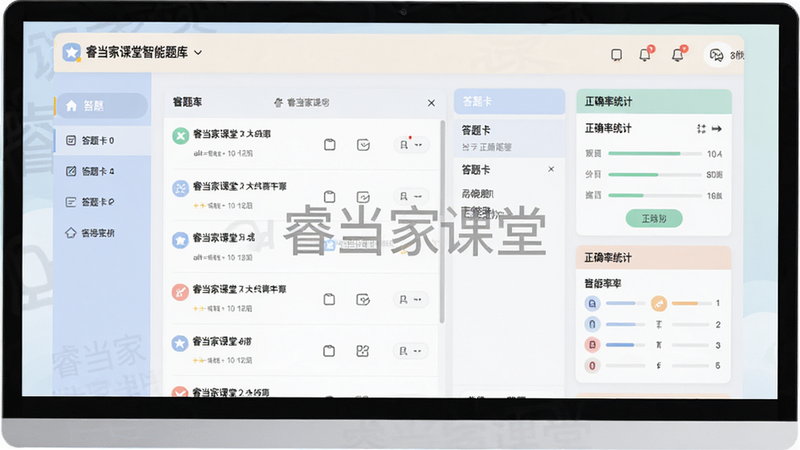Click the bookmark icon with the red dot
The width and height of the screenshot is (800, 450).
point(404,145)
